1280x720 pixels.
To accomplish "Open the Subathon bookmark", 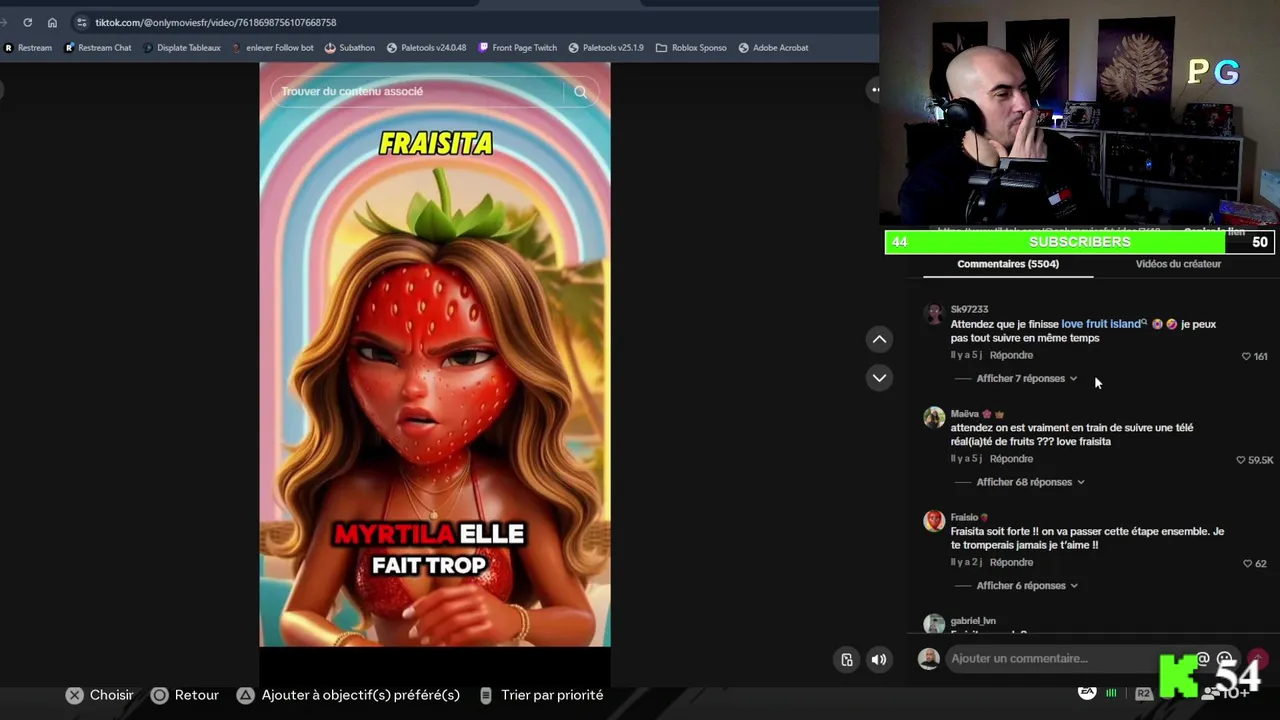I will click(x=350, y=47).
